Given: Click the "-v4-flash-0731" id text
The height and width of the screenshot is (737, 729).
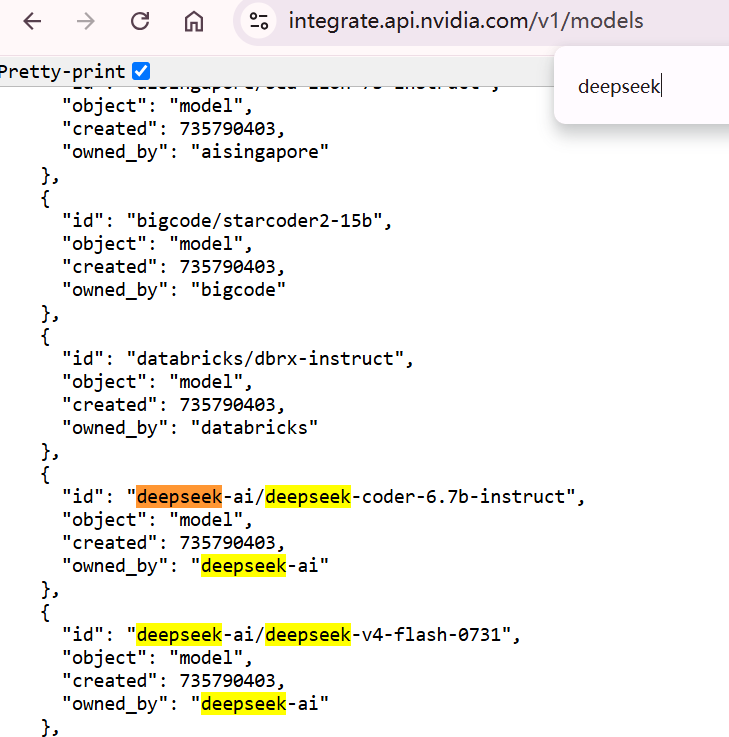Looking at the screenshot, I should pyautogui.click(x=426, y=635).
